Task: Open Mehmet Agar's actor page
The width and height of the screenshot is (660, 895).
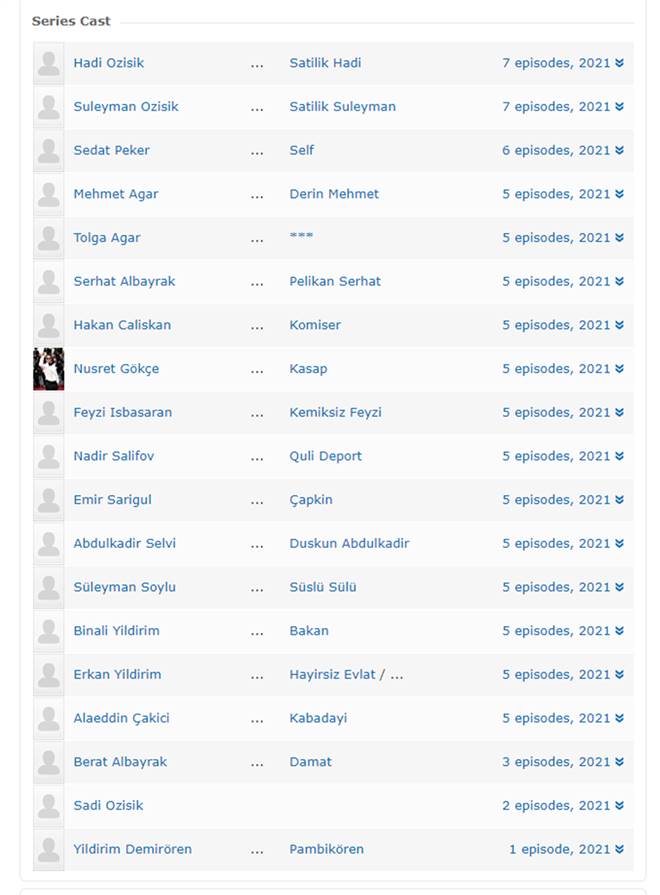Action: [116, 194]
